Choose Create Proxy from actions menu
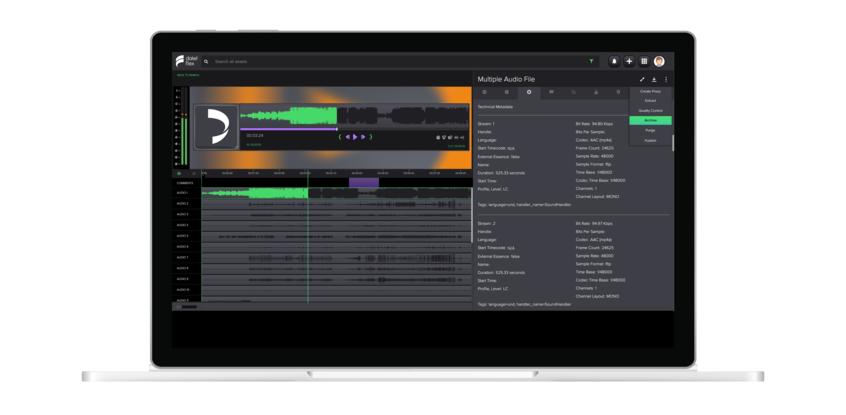The height and width of the screenshot is (415, 846). click(x=650, y=91)
